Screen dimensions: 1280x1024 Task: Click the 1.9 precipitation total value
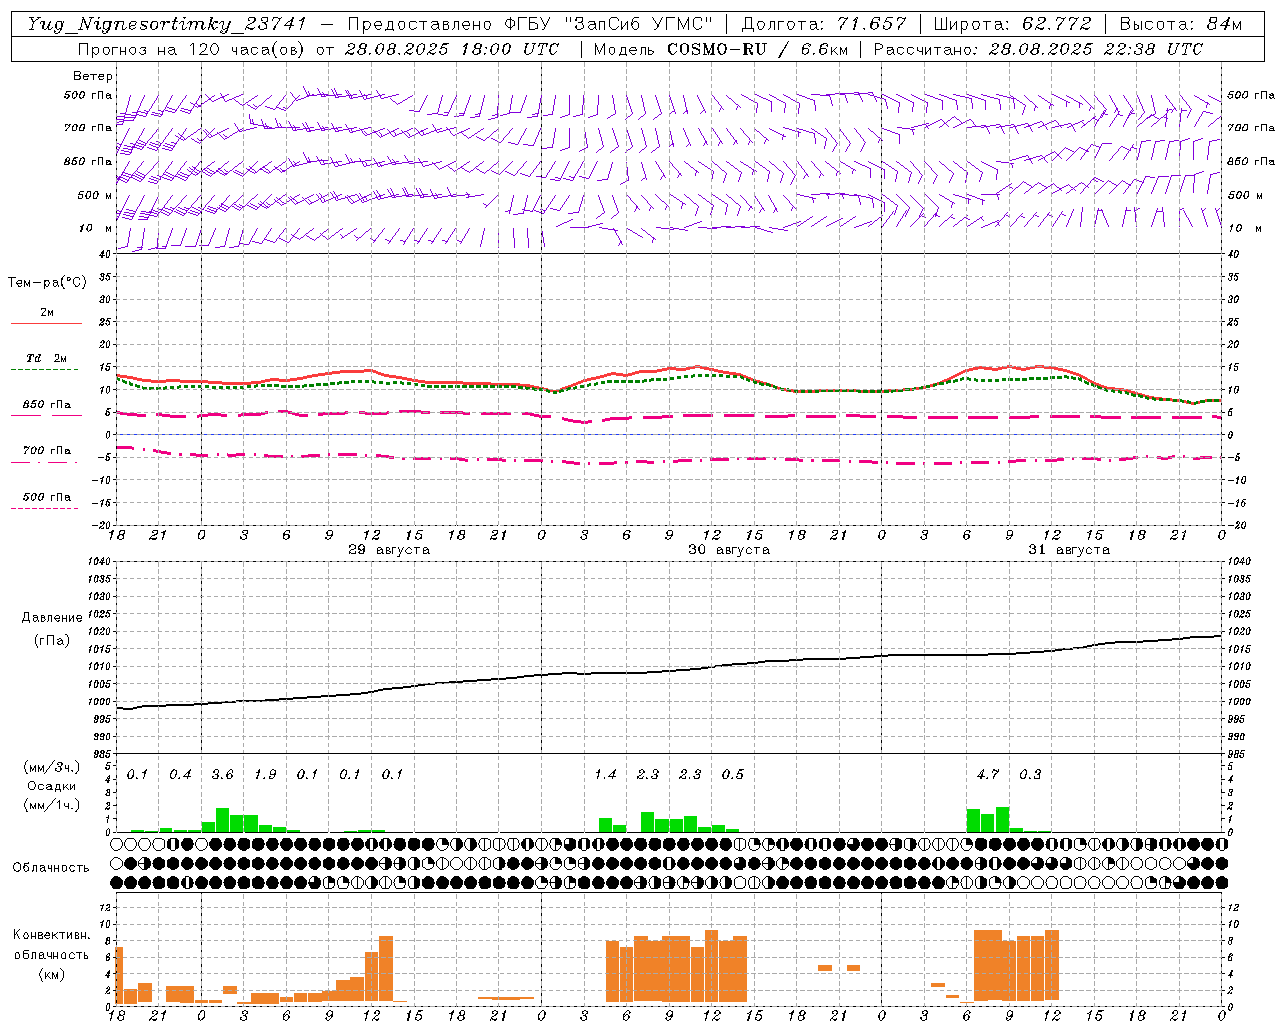[x=265, y=775]
